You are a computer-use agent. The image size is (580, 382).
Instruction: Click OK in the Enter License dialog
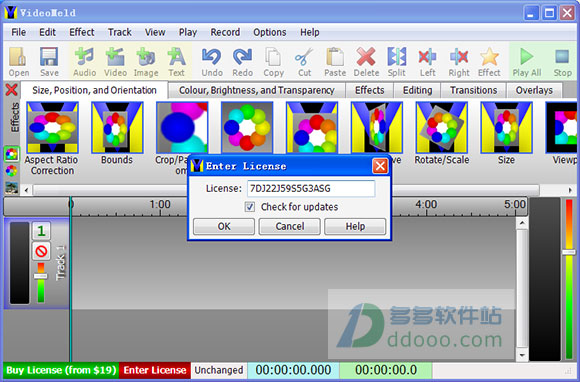click(224, 226)
